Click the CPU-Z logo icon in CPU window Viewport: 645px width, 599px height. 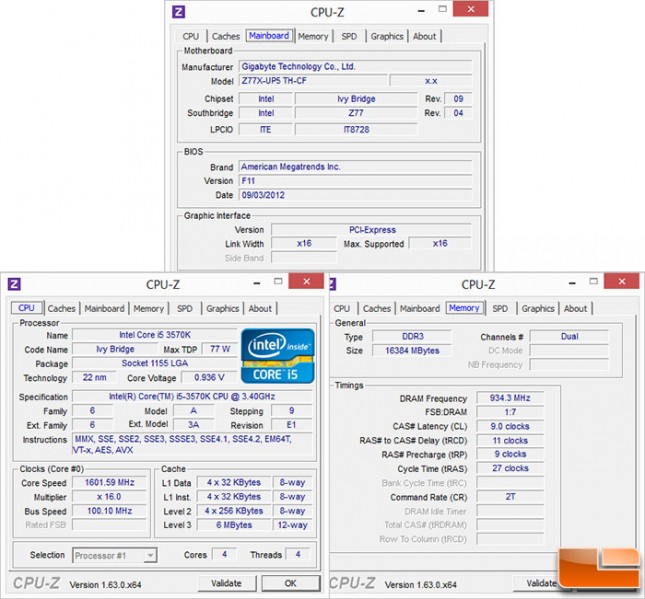[x=14, y=283]
